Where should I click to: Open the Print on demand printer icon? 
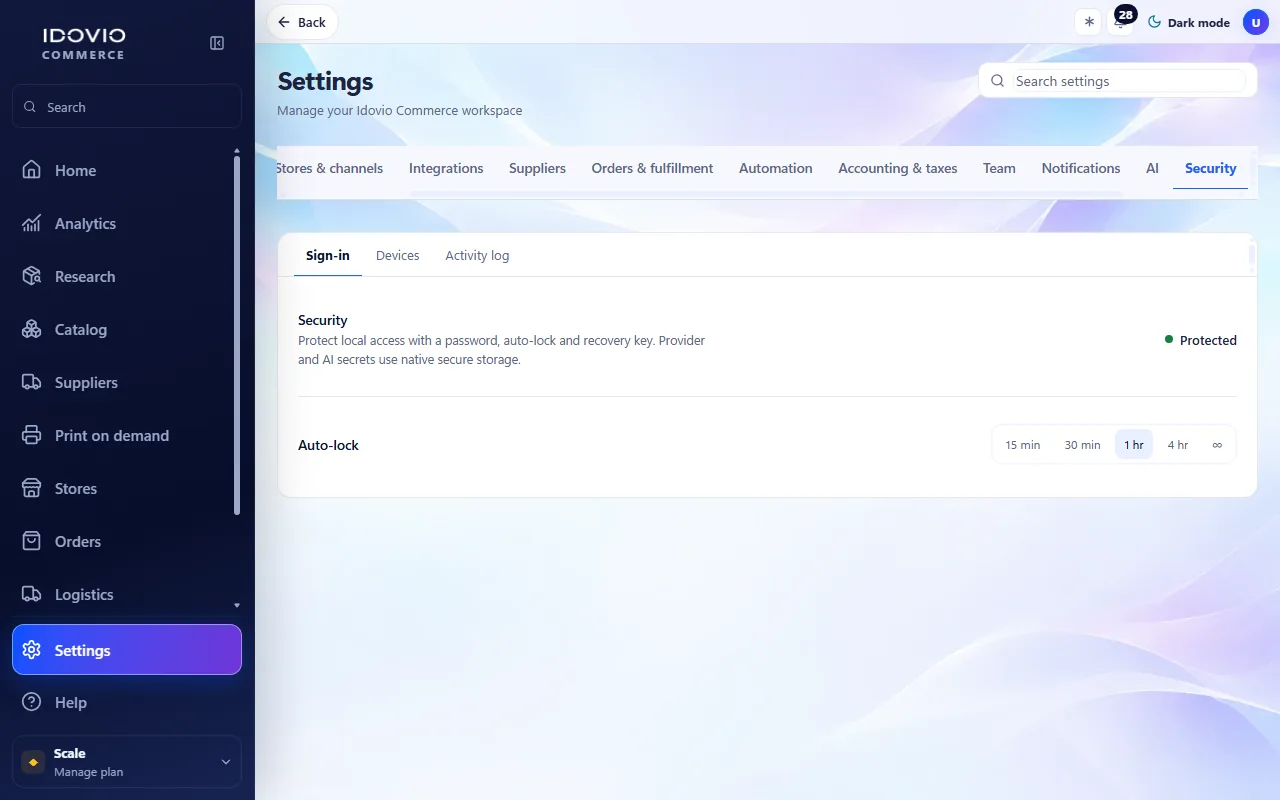(32, 435)
